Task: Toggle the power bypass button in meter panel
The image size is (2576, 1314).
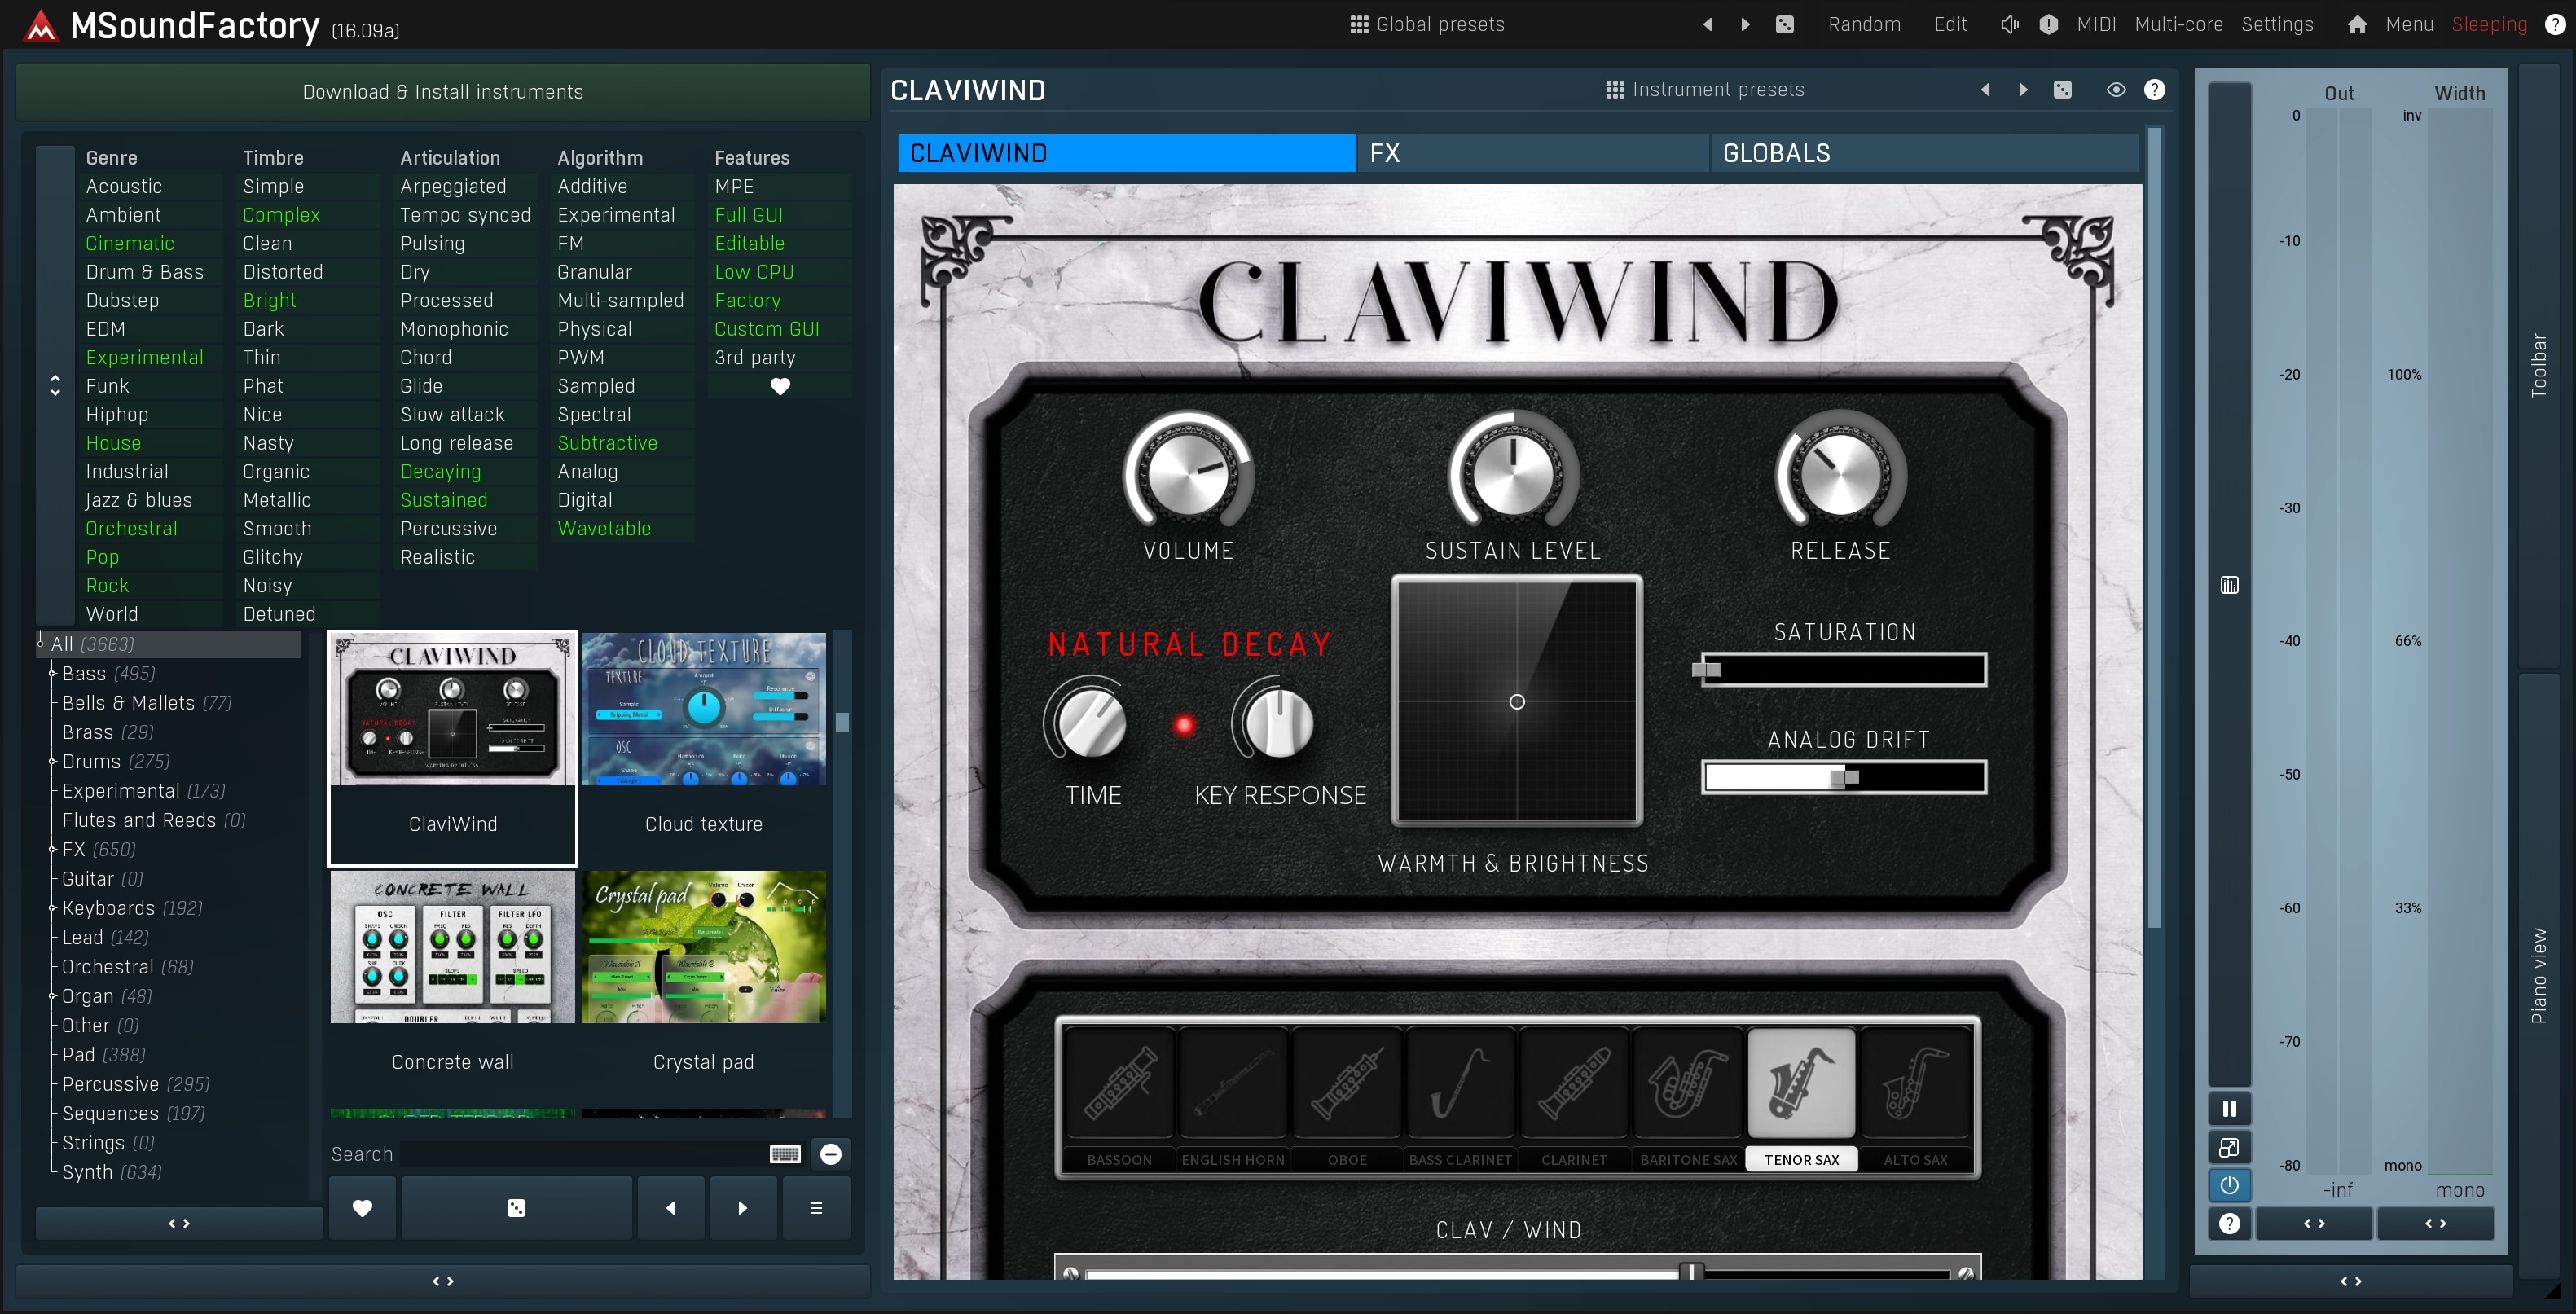Action: click(2229, 1185)
